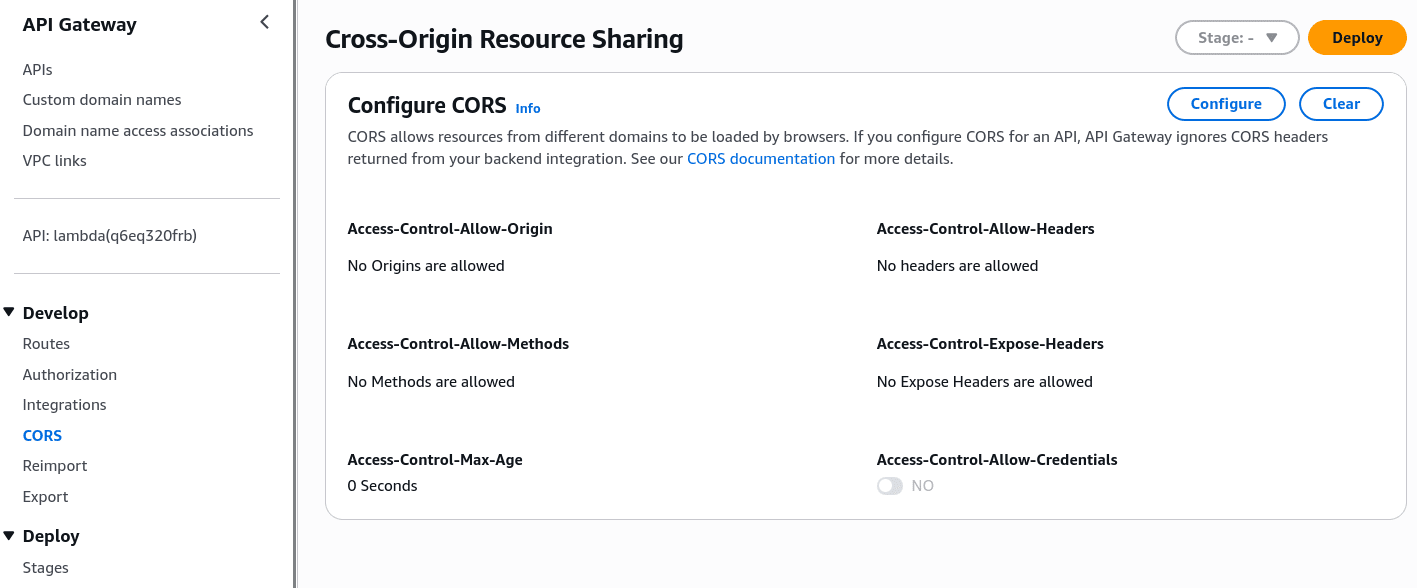Click the Access-Control-Max-Age label
The width and height of the screenshot is (1417, 588).
point(435,460)
